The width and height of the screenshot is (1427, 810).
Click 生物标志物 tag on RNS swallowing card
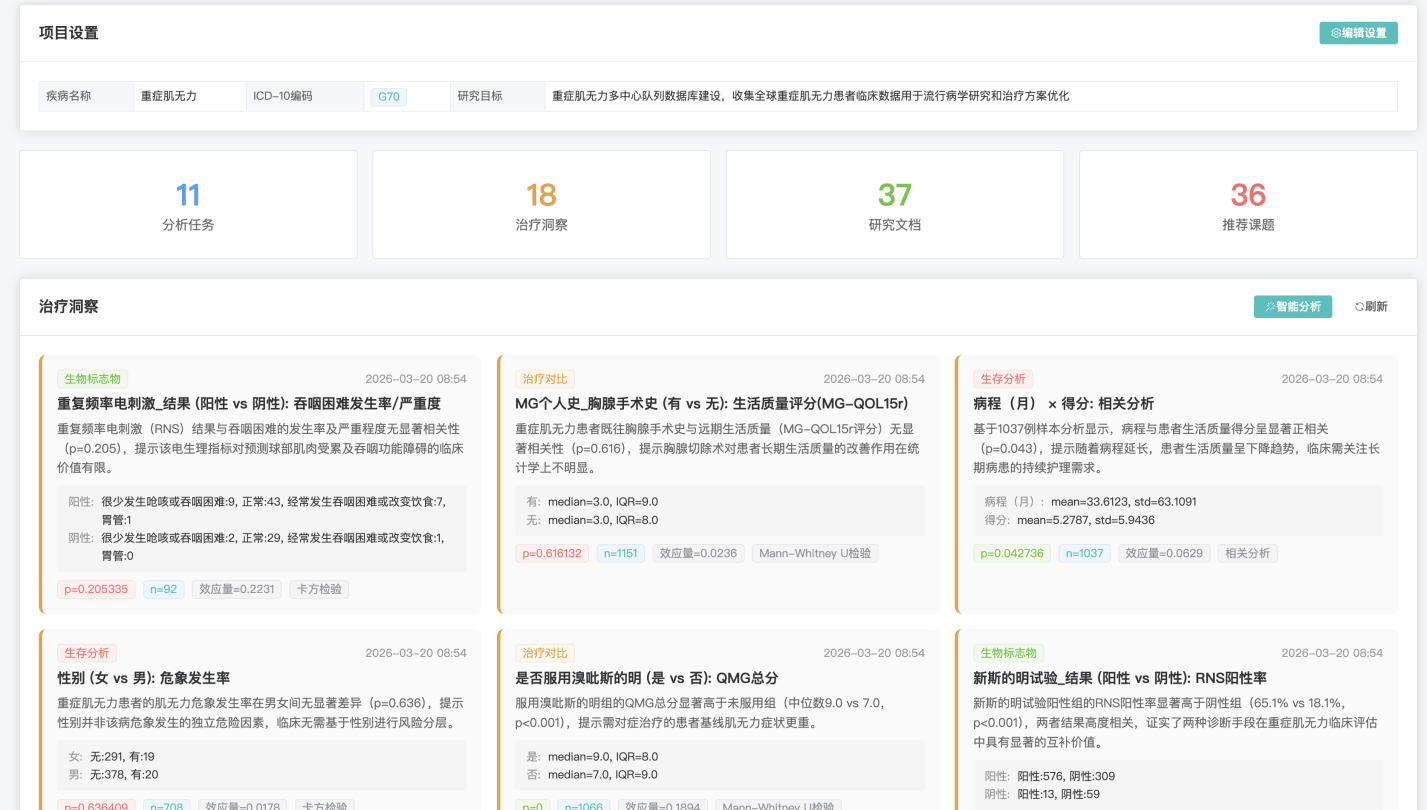pos(92,379)
